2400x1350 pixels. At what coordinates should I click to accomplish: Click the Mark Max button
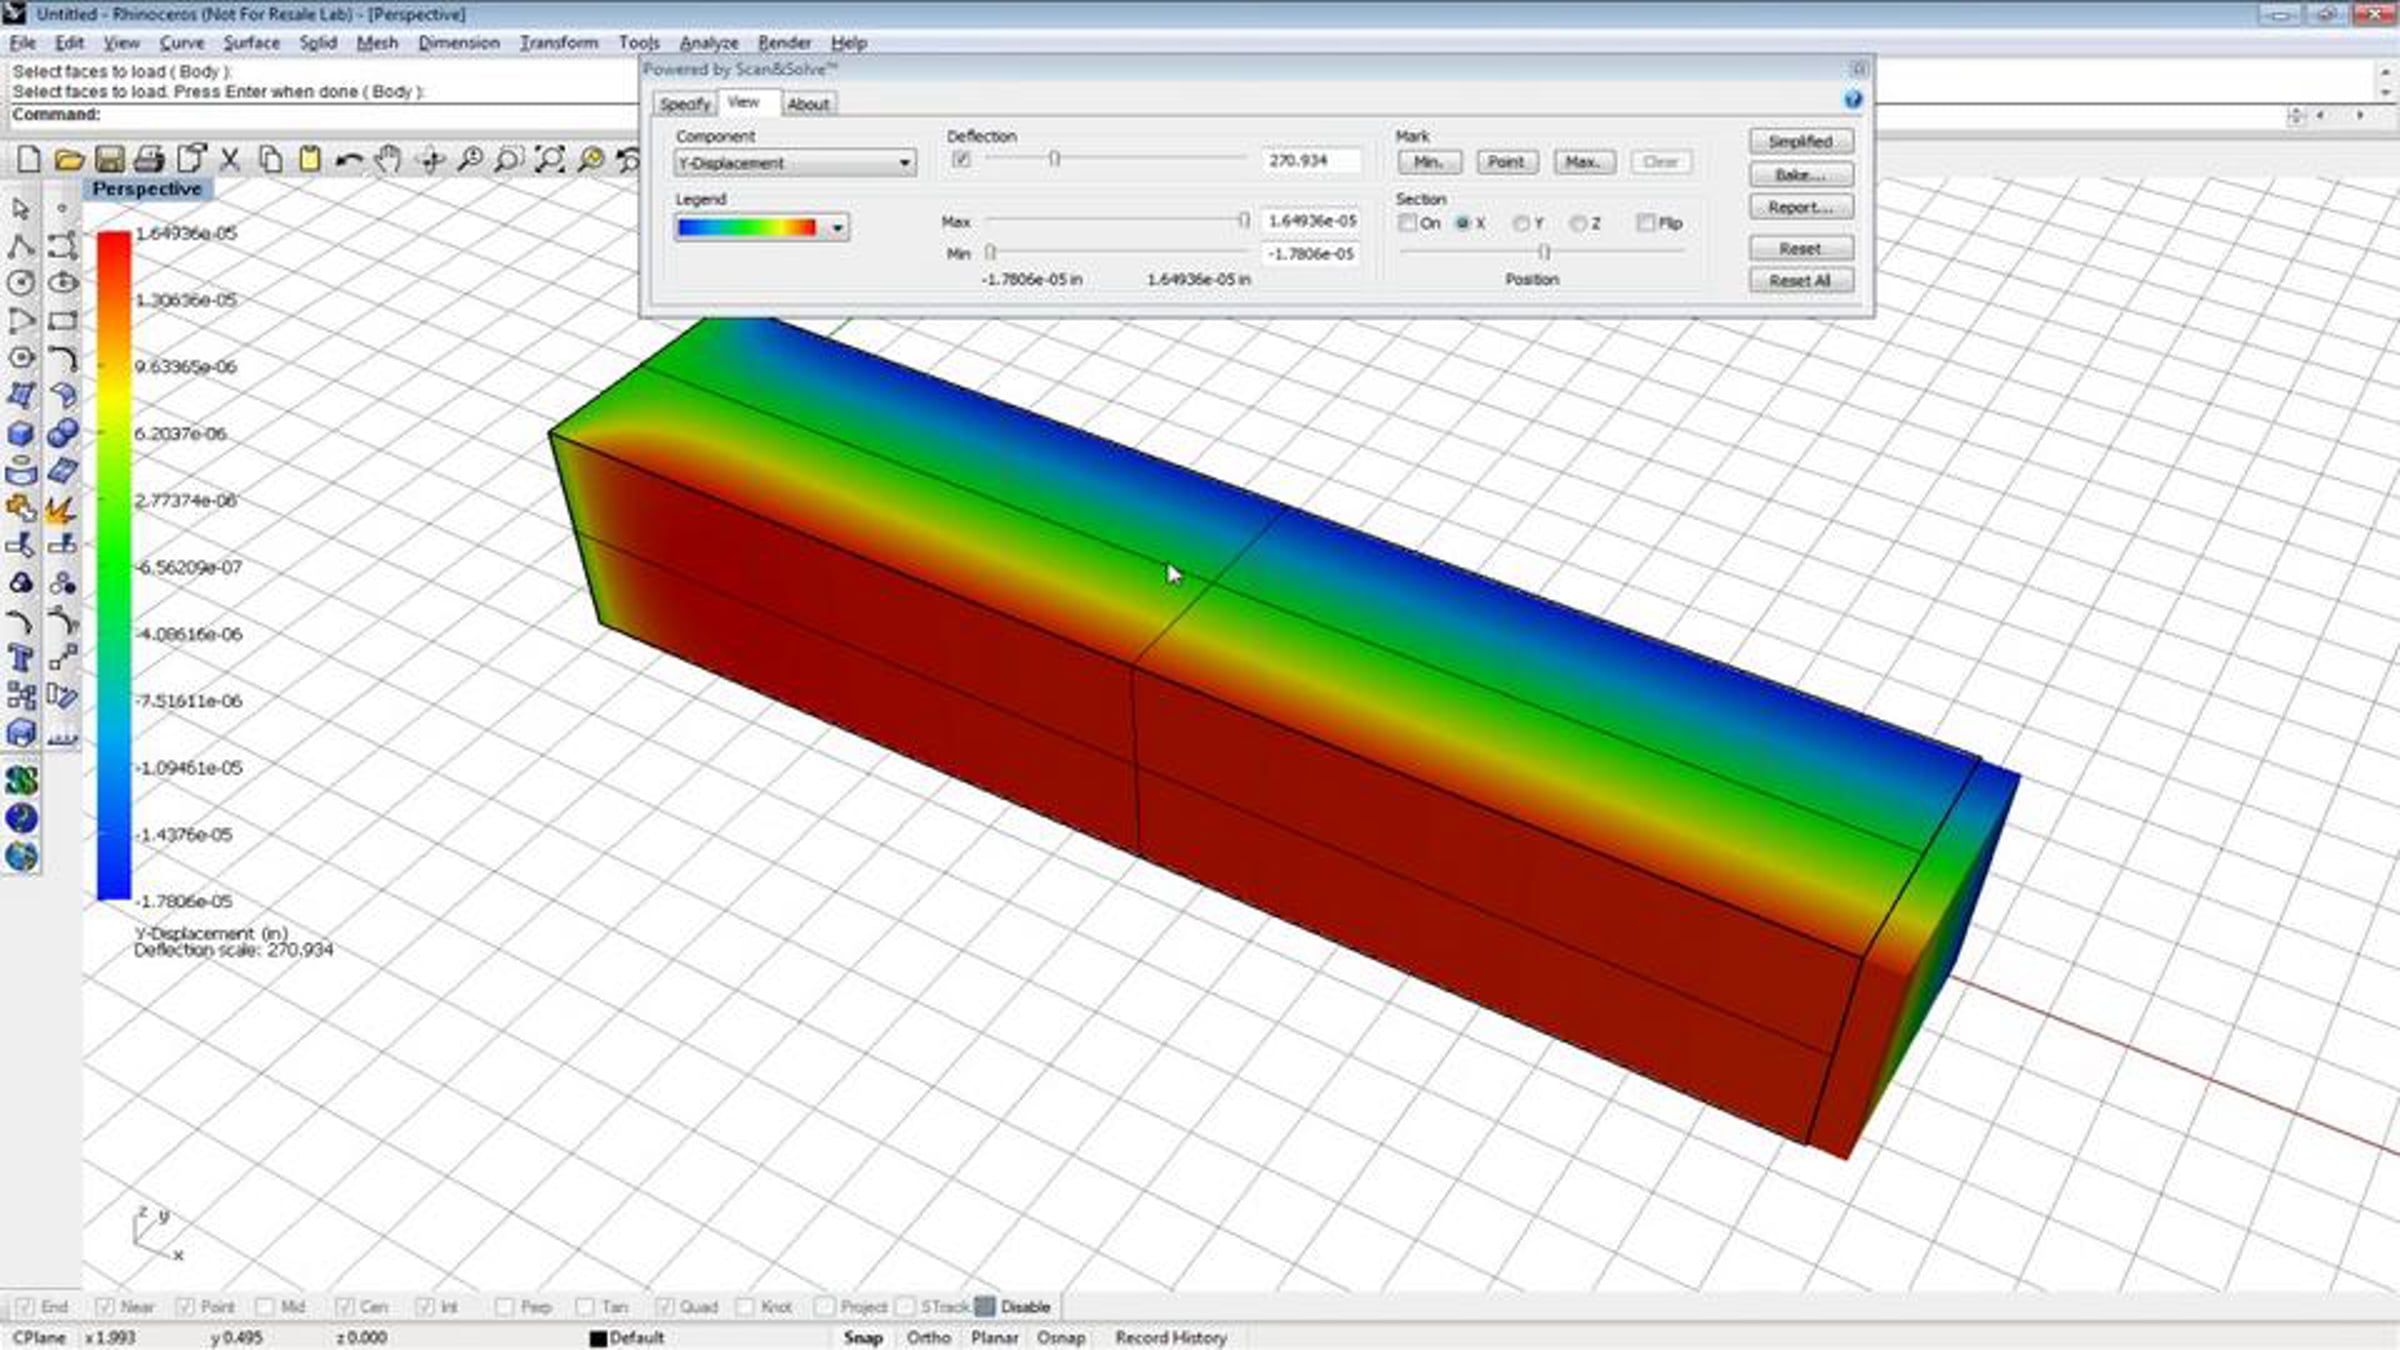[x=1584, y=162]
